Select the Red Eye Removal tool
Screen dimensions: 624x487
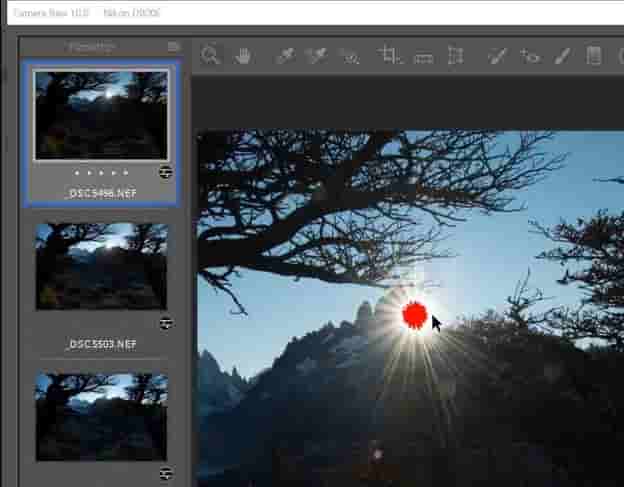(x=529, y=56)
